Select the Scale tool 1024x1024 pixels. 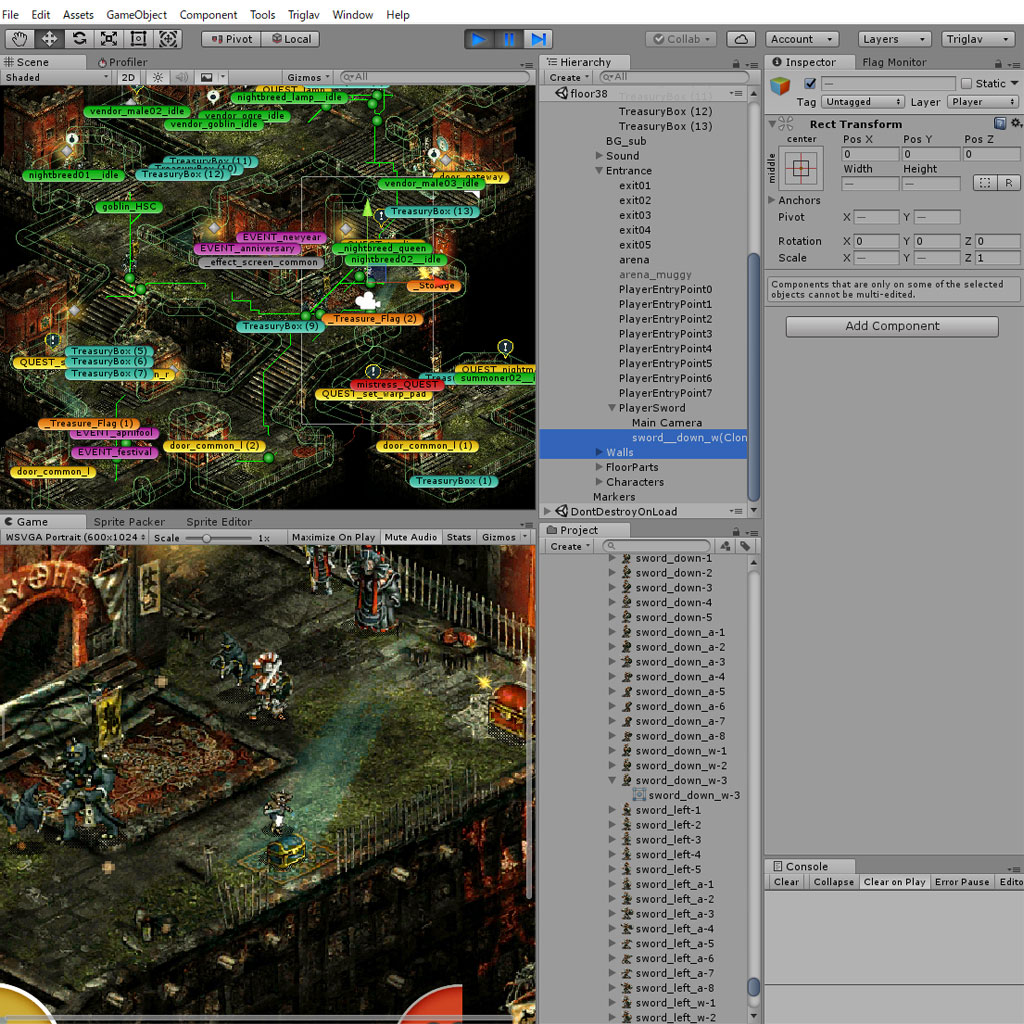pos(108,39)
